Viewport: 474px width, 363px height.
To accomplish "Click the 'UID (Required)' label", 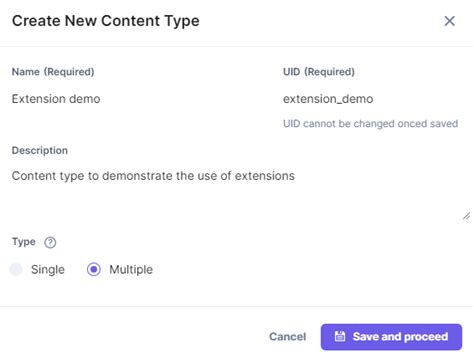I will click(x=319, y=72).
